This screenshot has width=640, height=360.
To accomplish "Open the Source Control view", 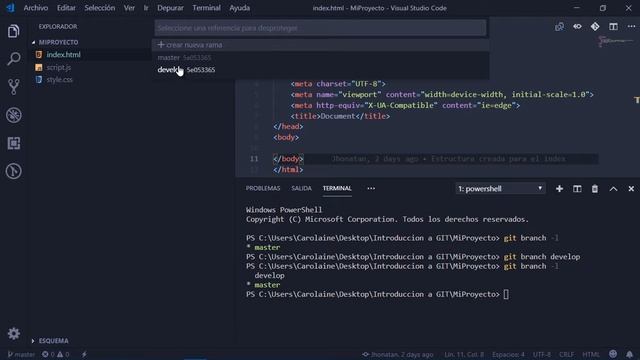I will tap(13, 87).
